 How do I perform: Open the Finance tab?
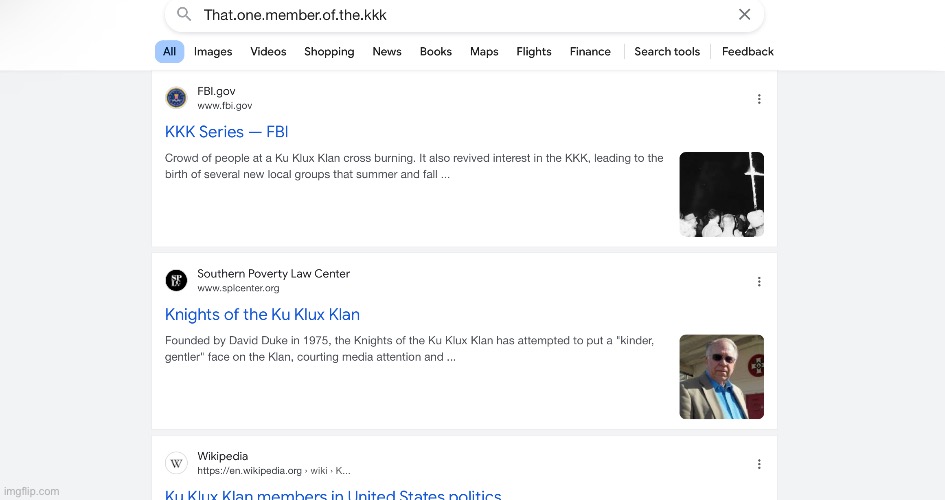click(590, 52)
